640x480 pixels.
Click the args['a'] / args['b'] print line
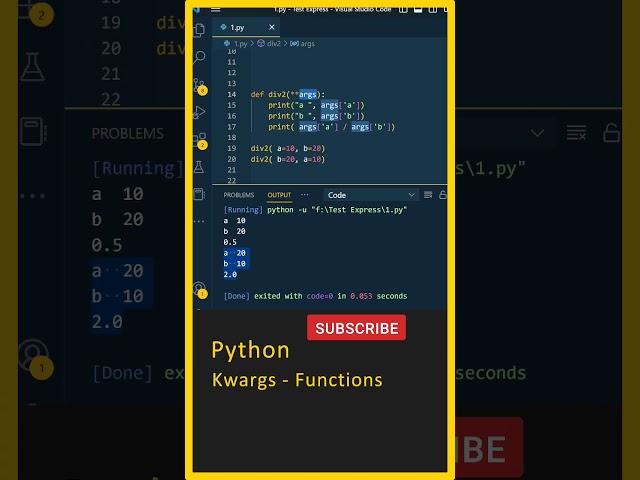pyautogui.click(x=331, y=127)
